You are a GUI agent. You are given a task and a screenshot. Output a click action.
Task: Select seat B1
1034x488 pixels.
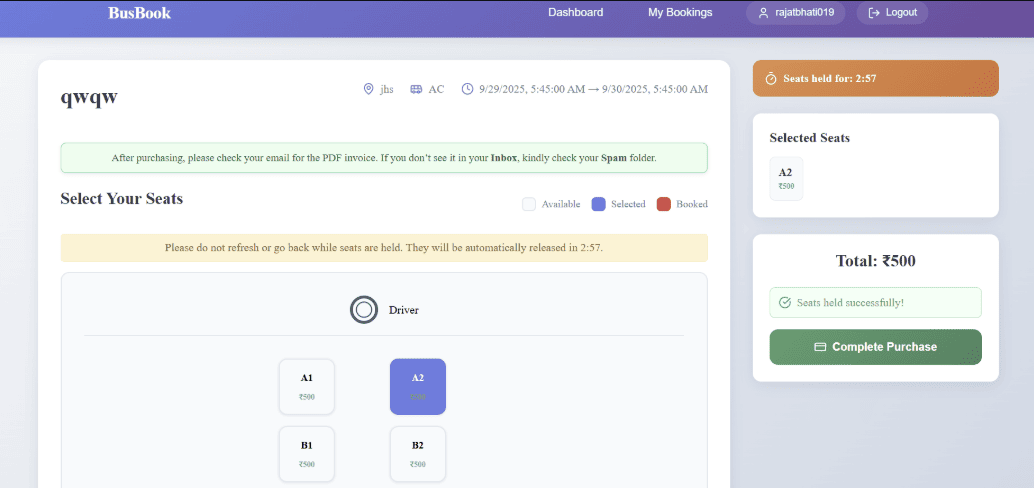click(x=307, y=453)
